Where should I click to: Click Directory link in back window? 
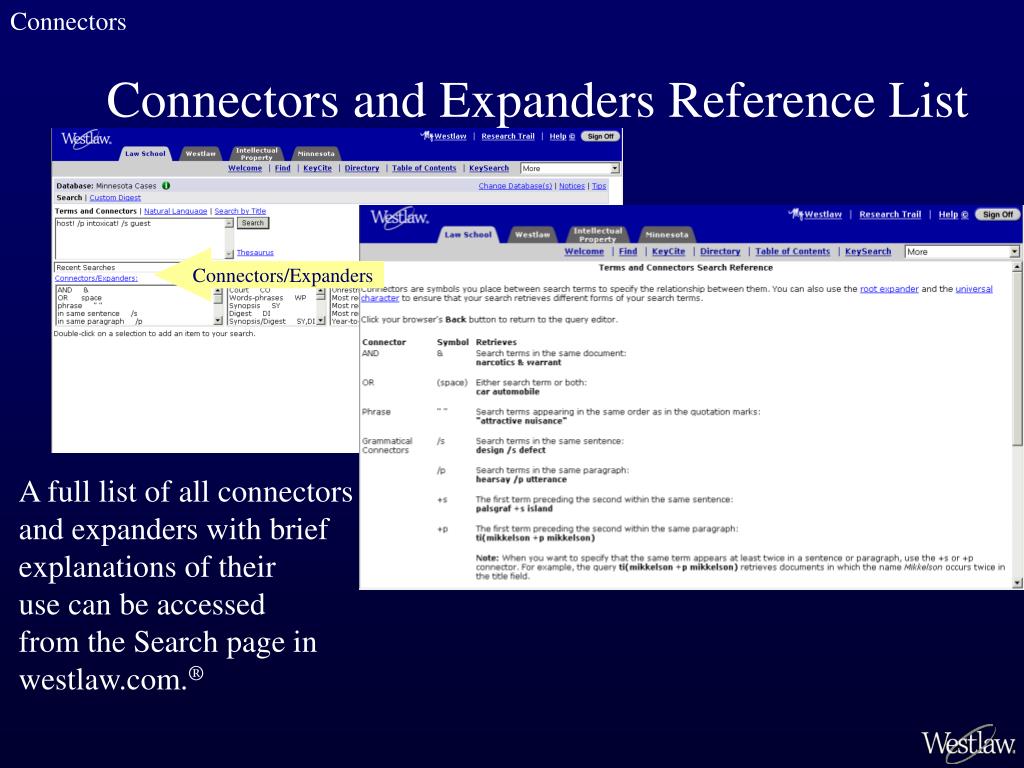click(362, 168)
